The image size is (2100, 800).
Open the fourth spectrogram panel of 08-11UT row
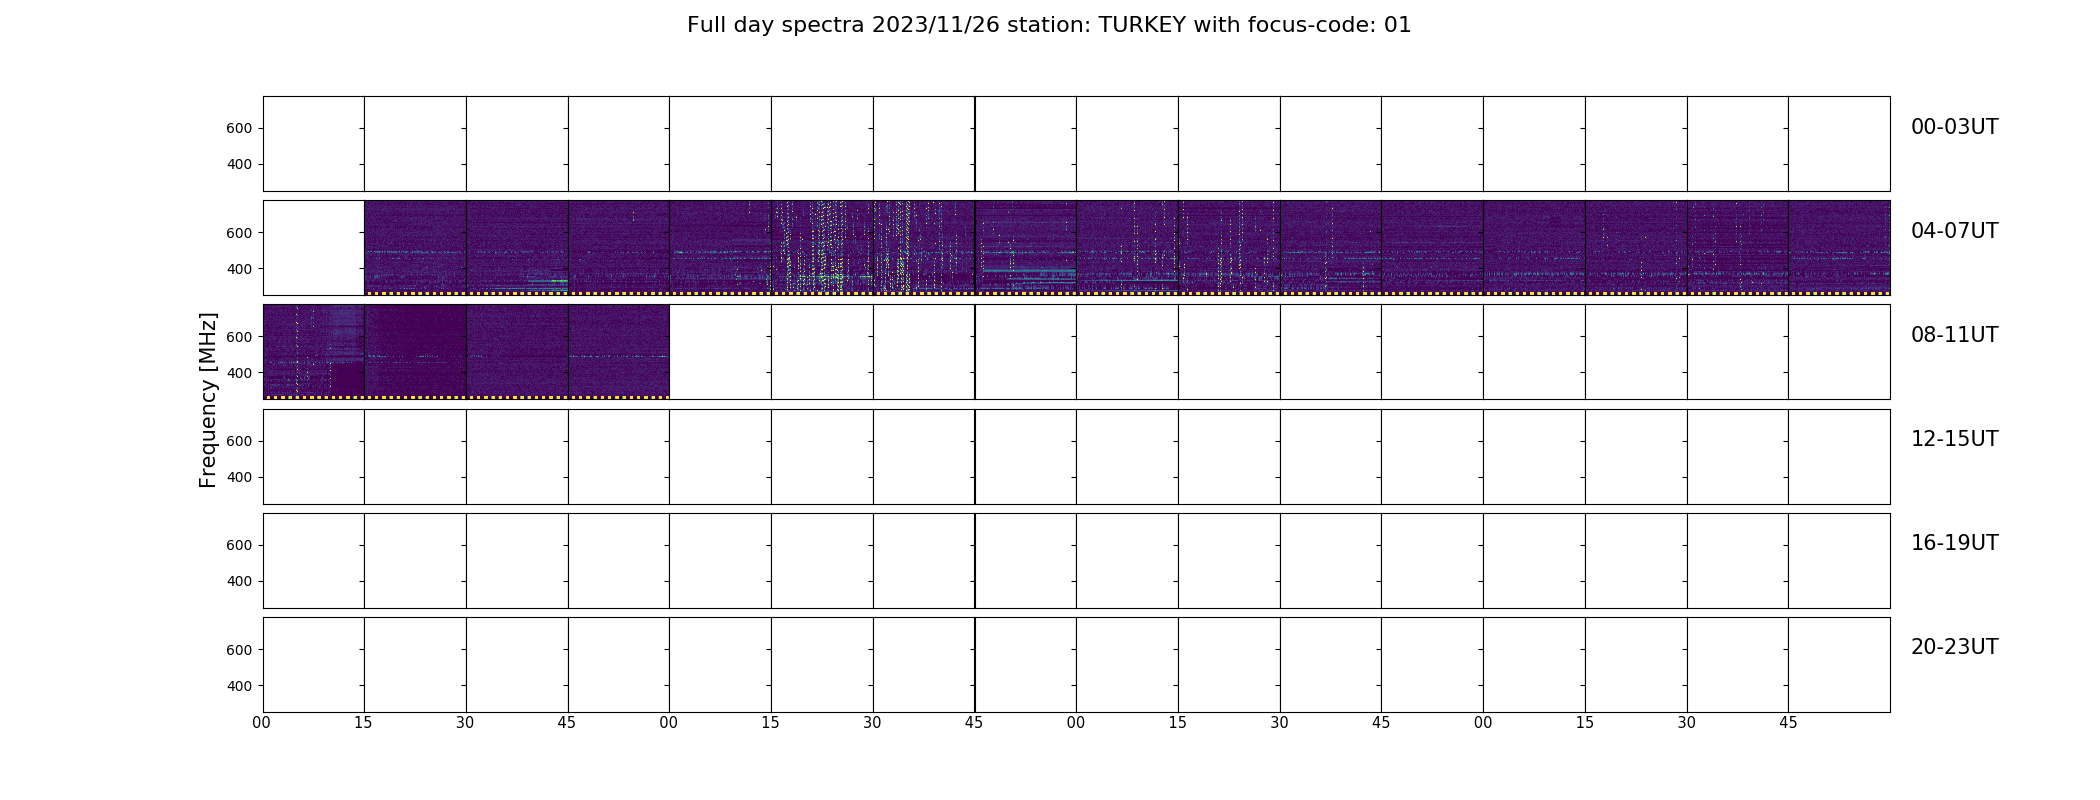pos(619,352)
